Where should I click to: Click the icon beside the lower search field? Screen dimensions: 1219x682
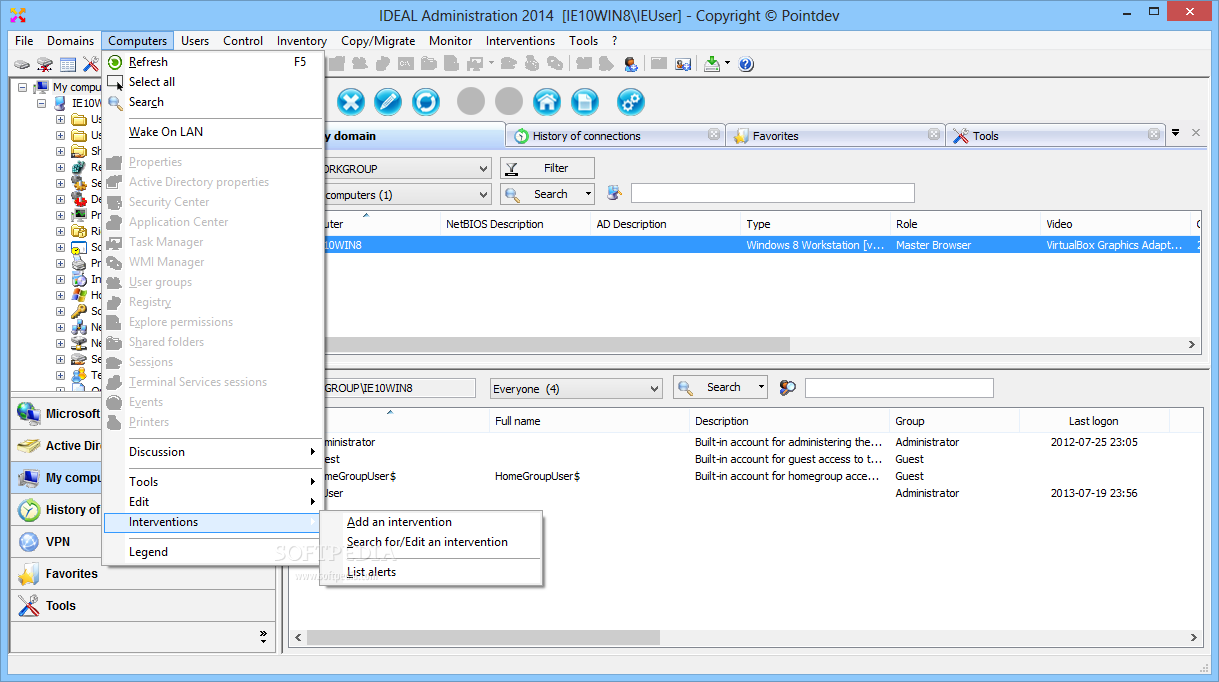pos(788,388)
